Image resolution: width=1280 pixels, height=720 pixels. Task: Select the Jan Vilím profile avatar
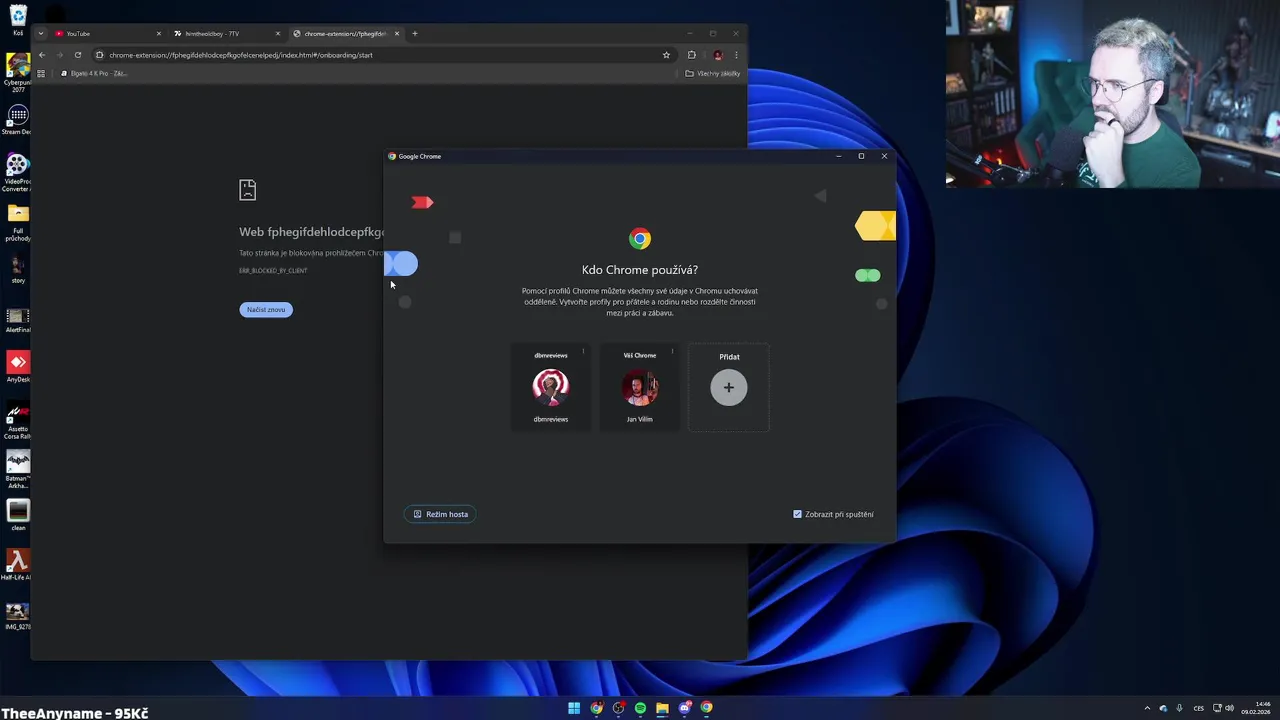pyautogui.click(x=640, y=387)
